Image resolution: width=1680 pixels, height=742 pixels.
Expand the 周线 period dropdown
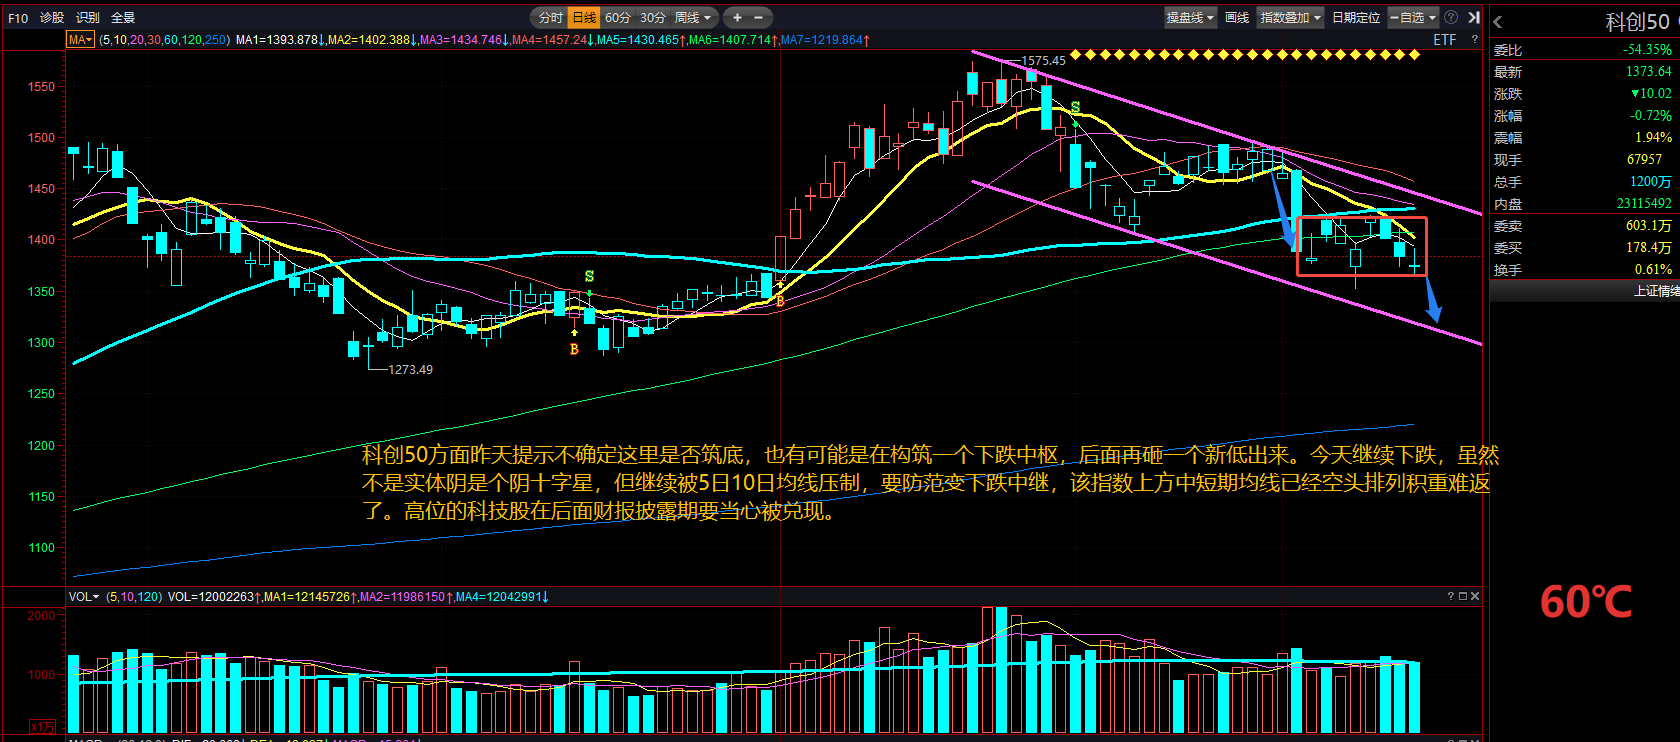pos(693,18)
